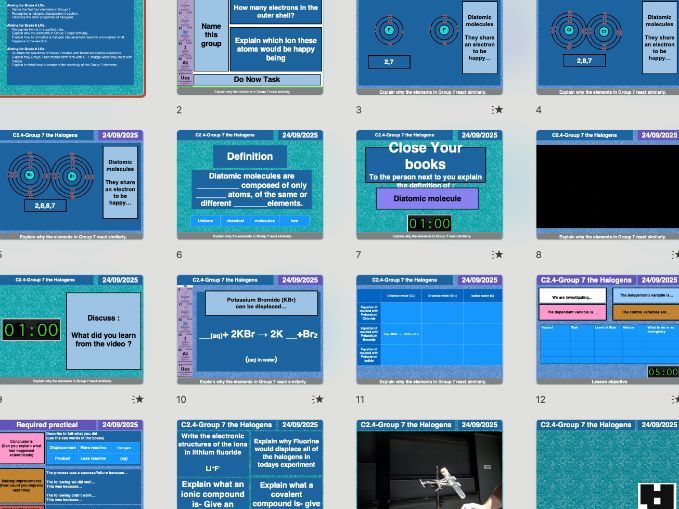Screen dimensions: 679x509
Task: Select the last slide with the QR code
Action: coord(607,465)
